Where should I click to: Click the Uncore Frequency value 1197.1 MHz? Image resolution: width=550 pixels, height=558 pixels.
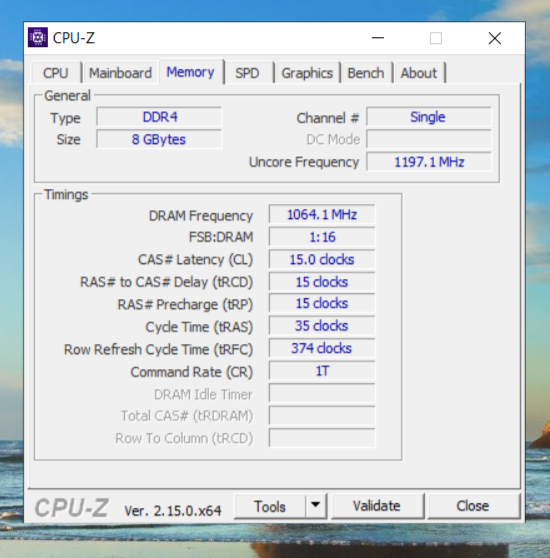[x=429, y=162]
